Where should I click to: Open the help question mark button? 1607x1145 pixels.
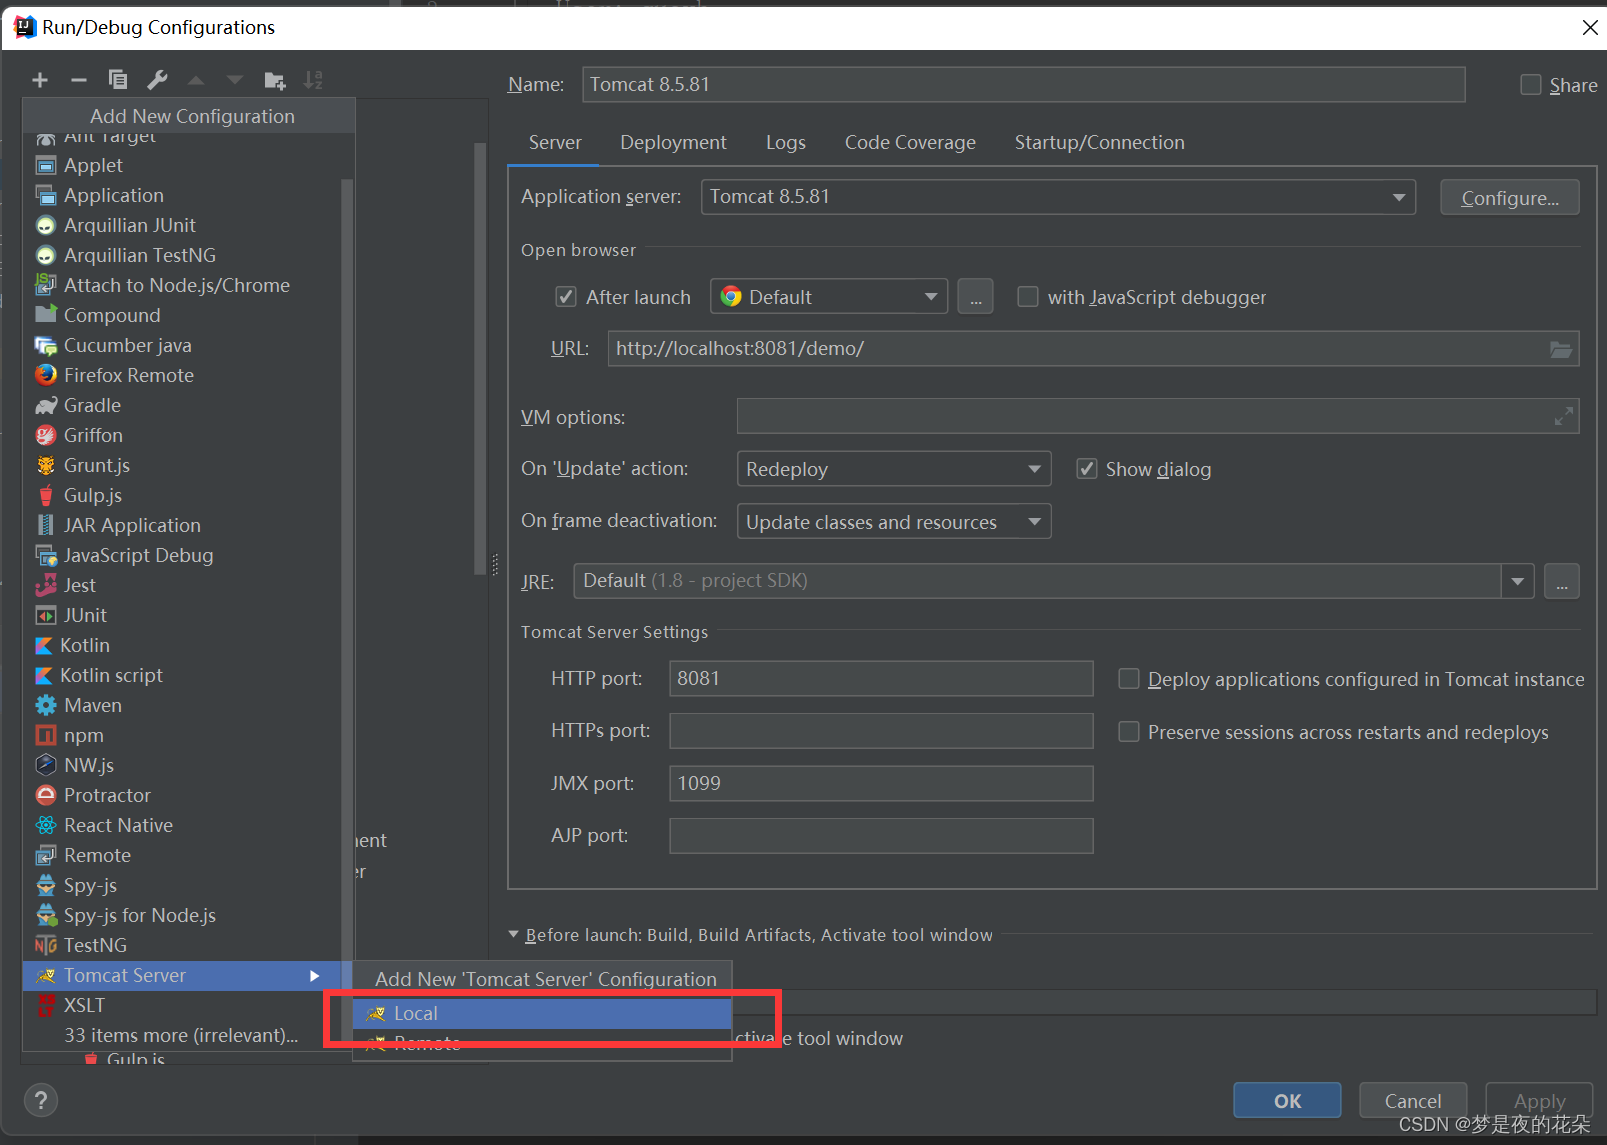click(x=40, y=1101)
